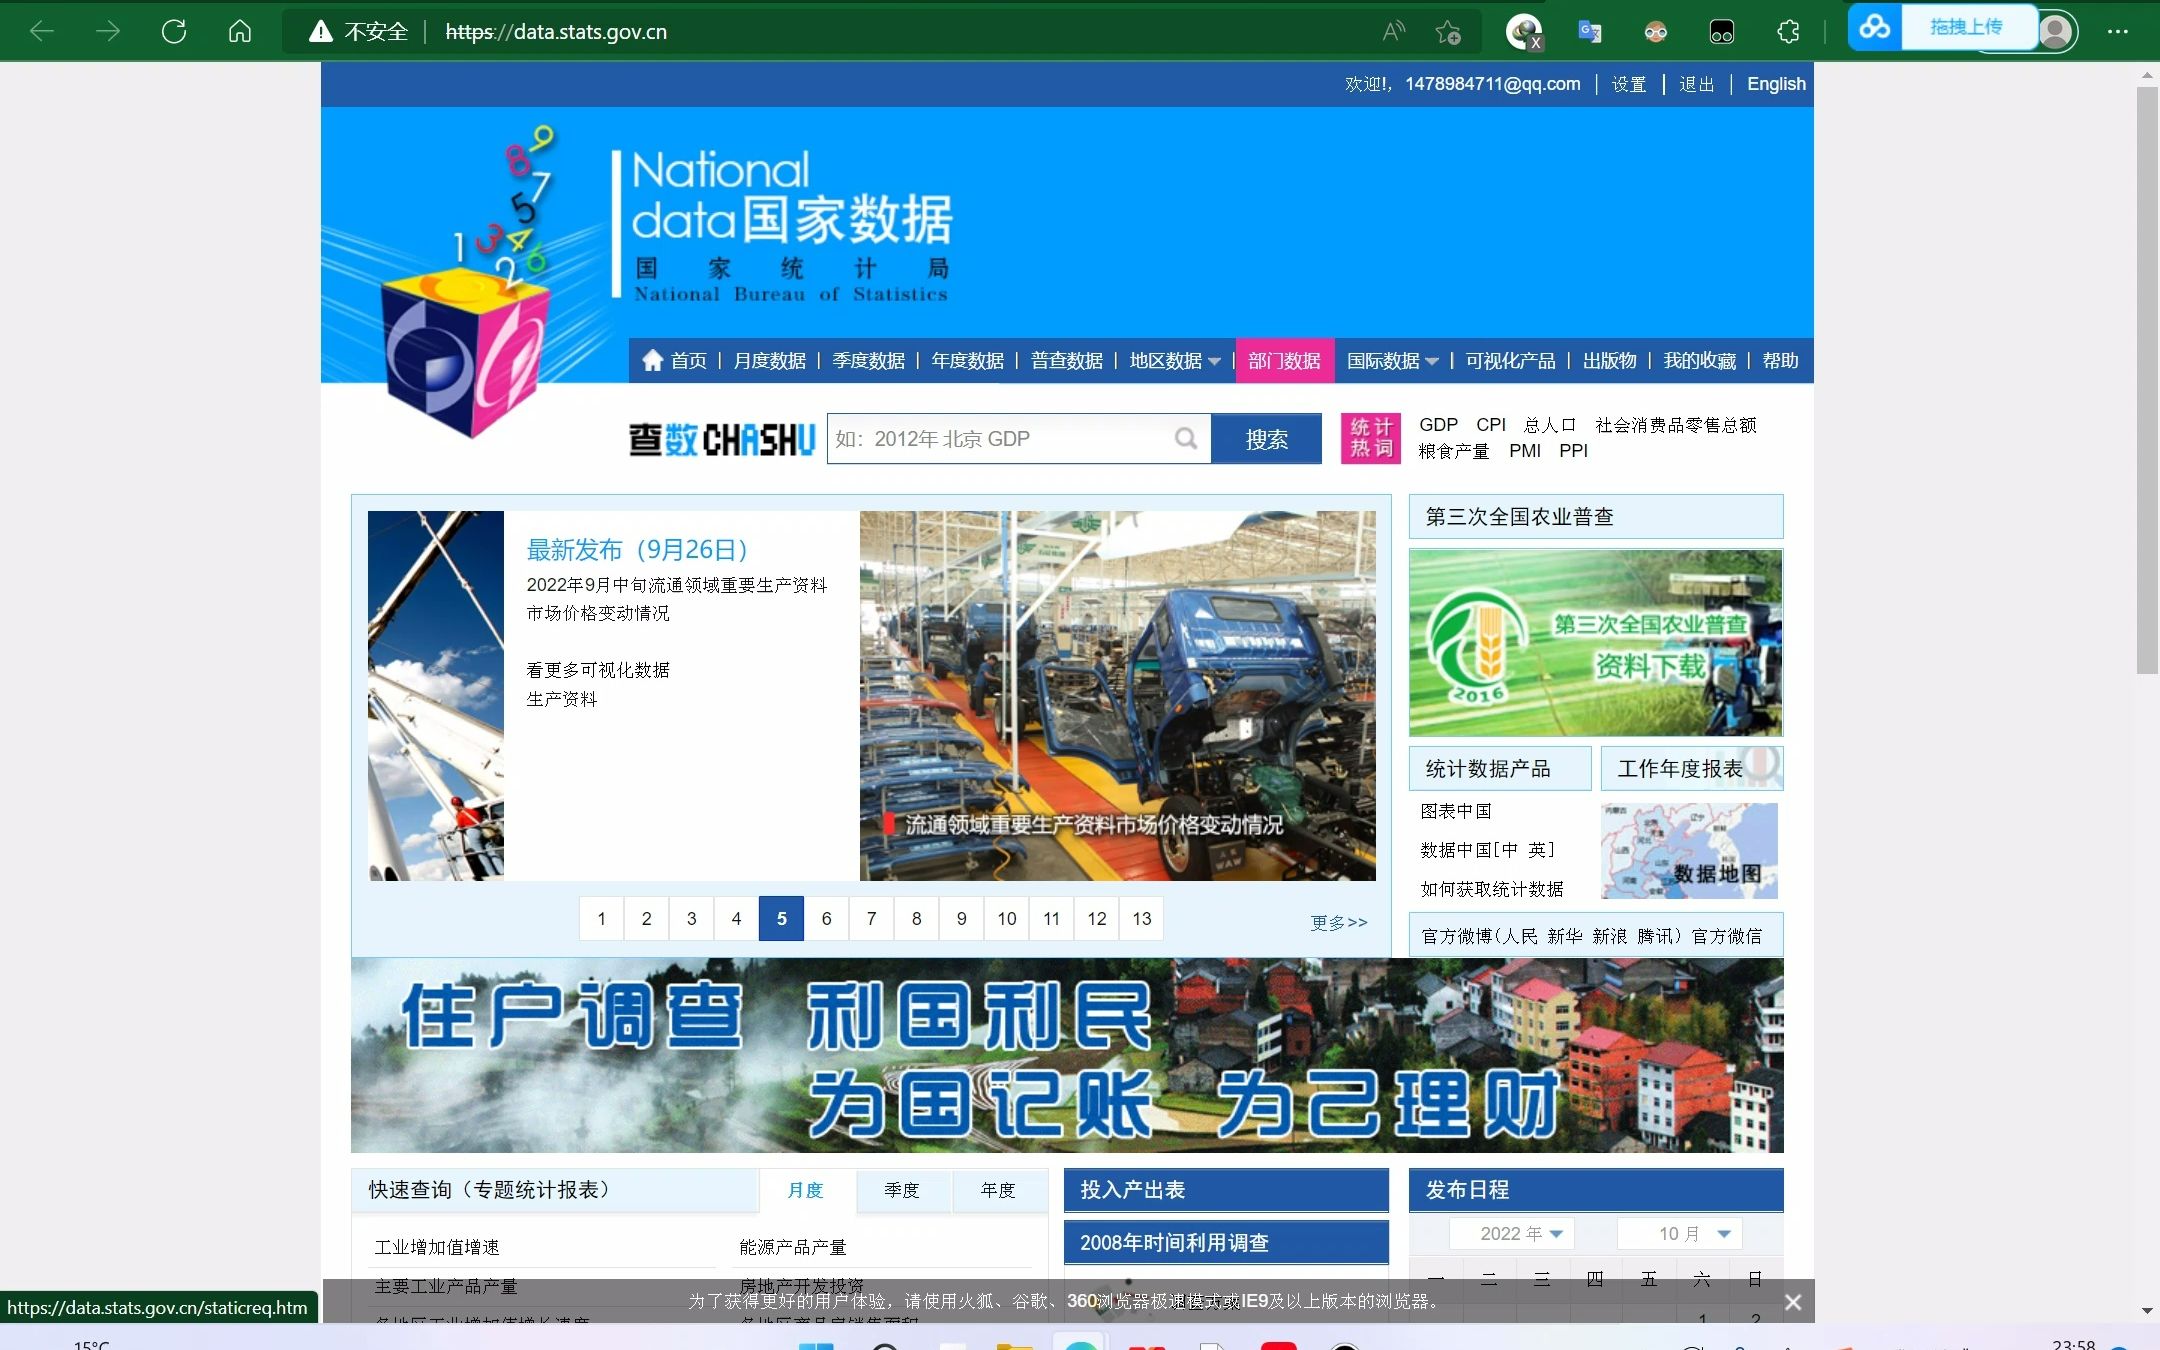Click the browser home icon
2160x1350 pixels.
[240, 31]
